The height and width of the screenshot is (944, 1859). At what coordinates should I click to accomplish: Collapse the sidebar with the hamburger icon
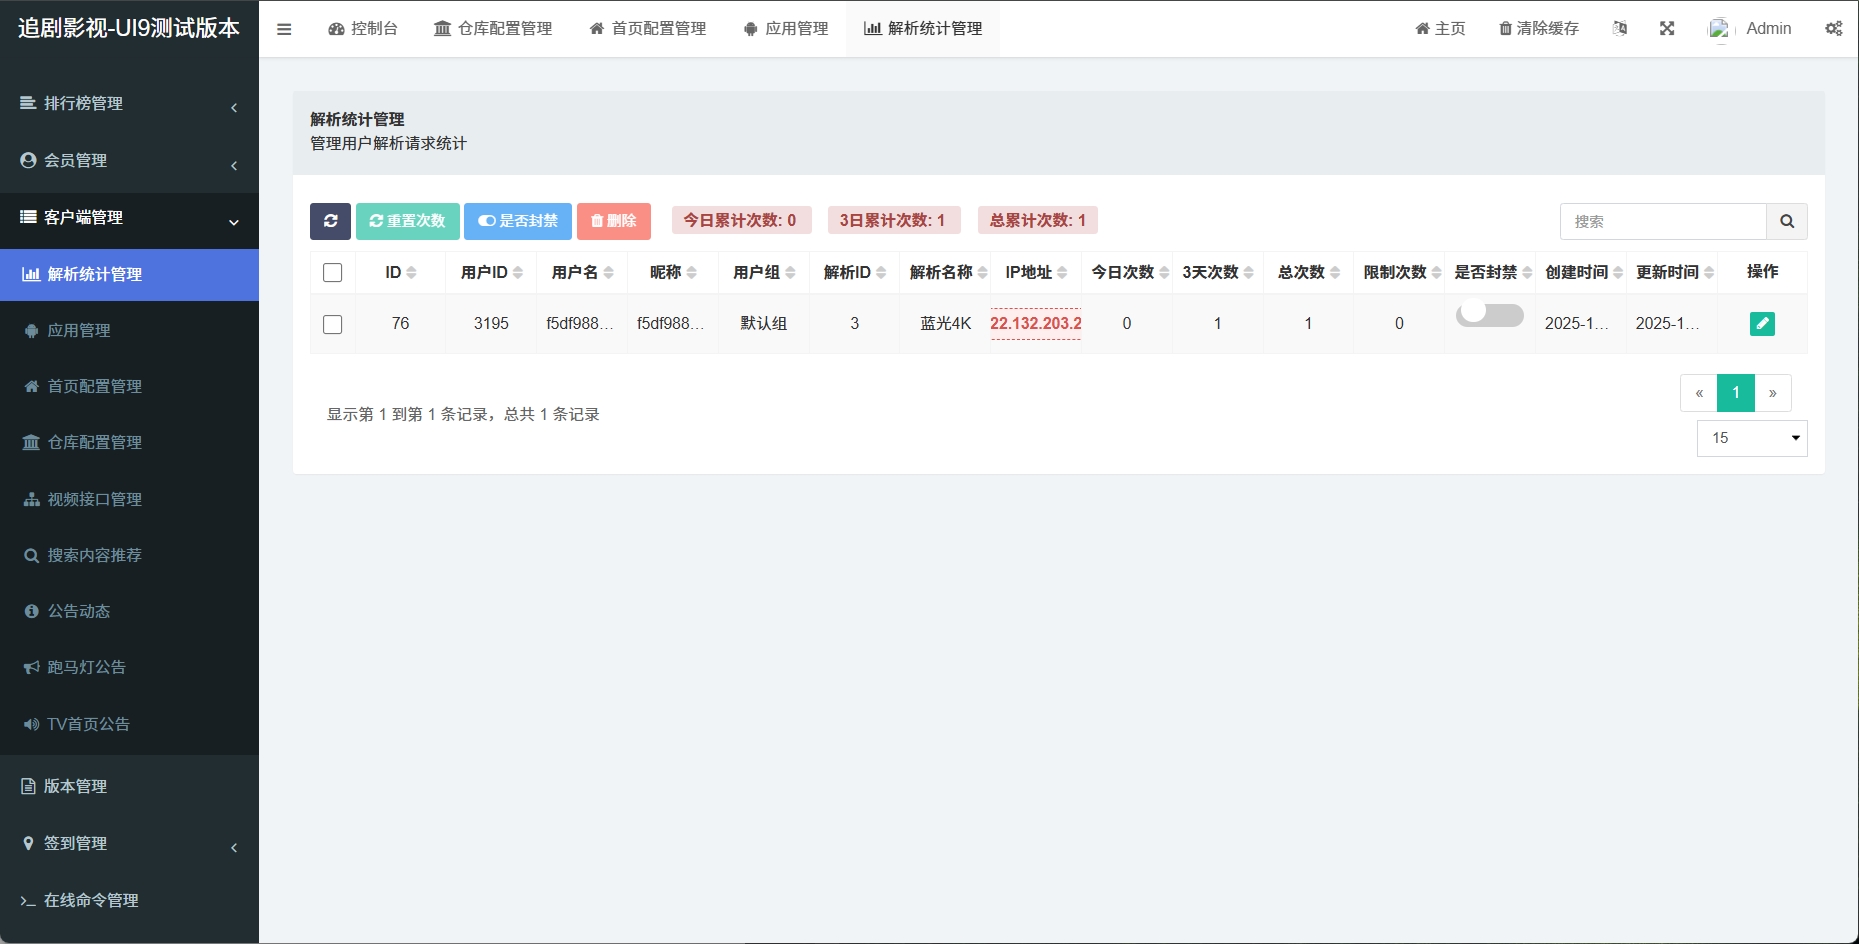coord(284,28)
